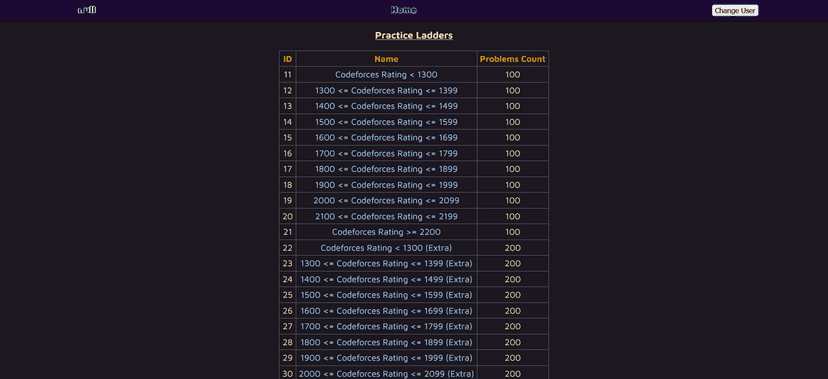This screenshot has height=379, width=828.
Task: Click the username label in top bar
Action: click(x=87, y=10)
